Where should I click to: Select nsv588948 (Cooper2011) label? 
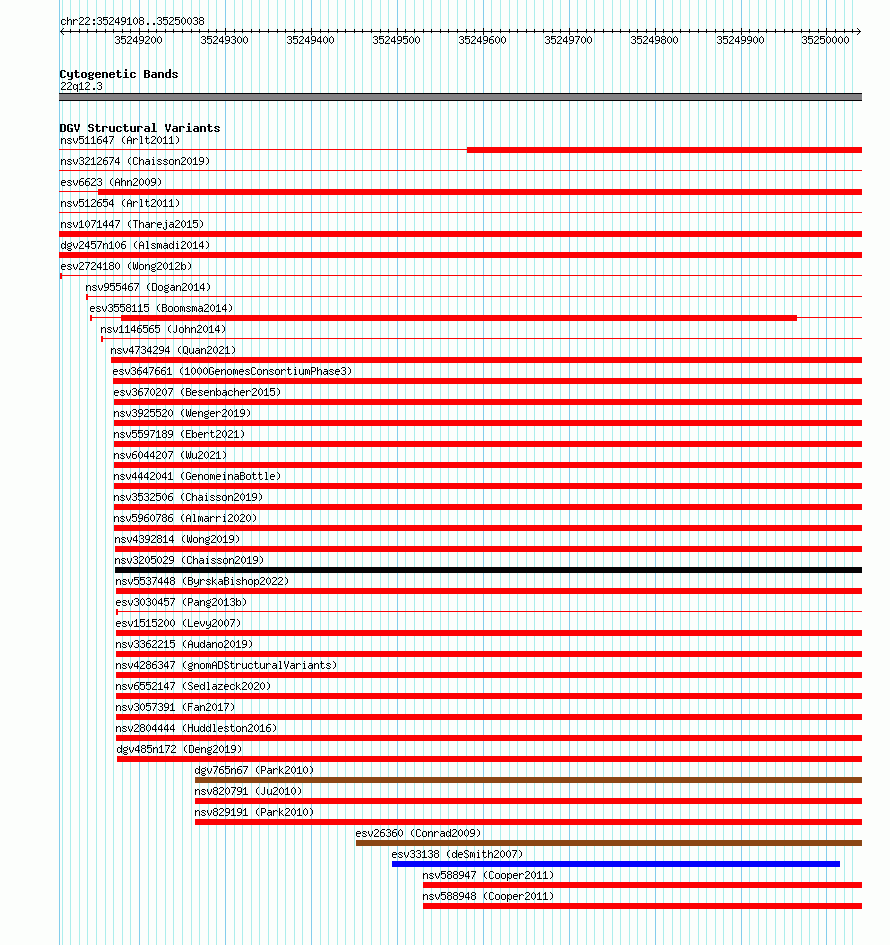click(x=488, y=897)
